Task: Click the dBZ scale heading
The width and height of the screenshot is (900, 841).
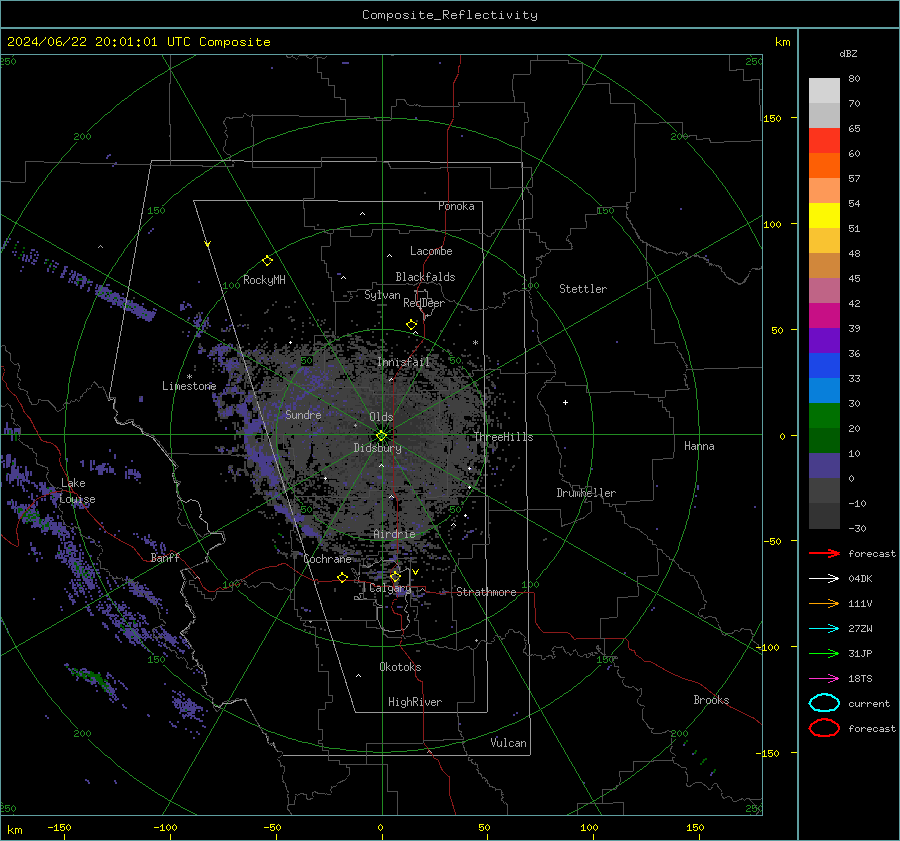Action: click(848, 54)
